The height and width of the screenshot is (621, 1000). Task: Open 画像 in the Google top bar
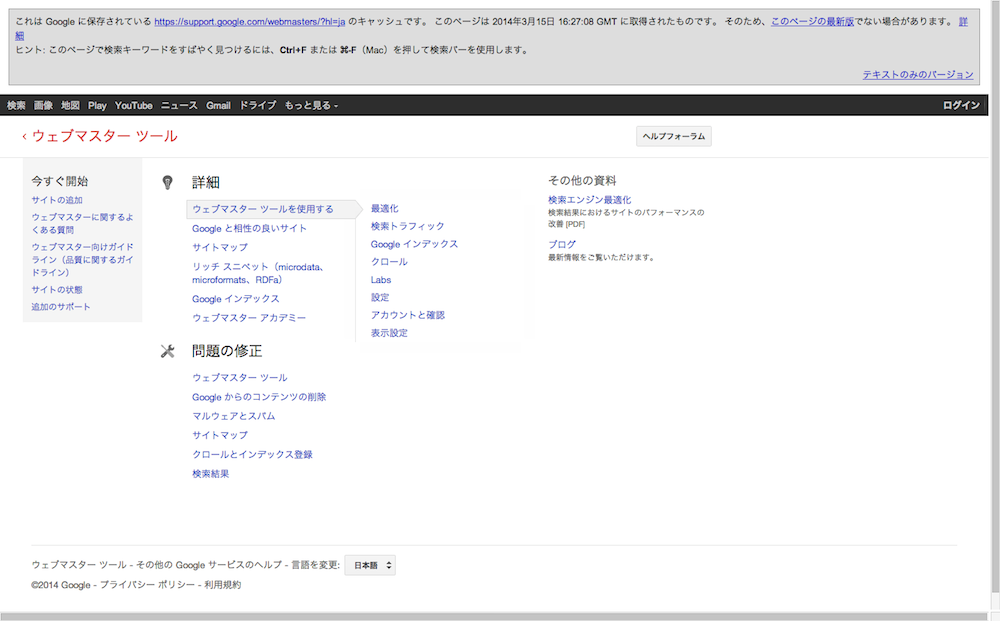(43, 105)
